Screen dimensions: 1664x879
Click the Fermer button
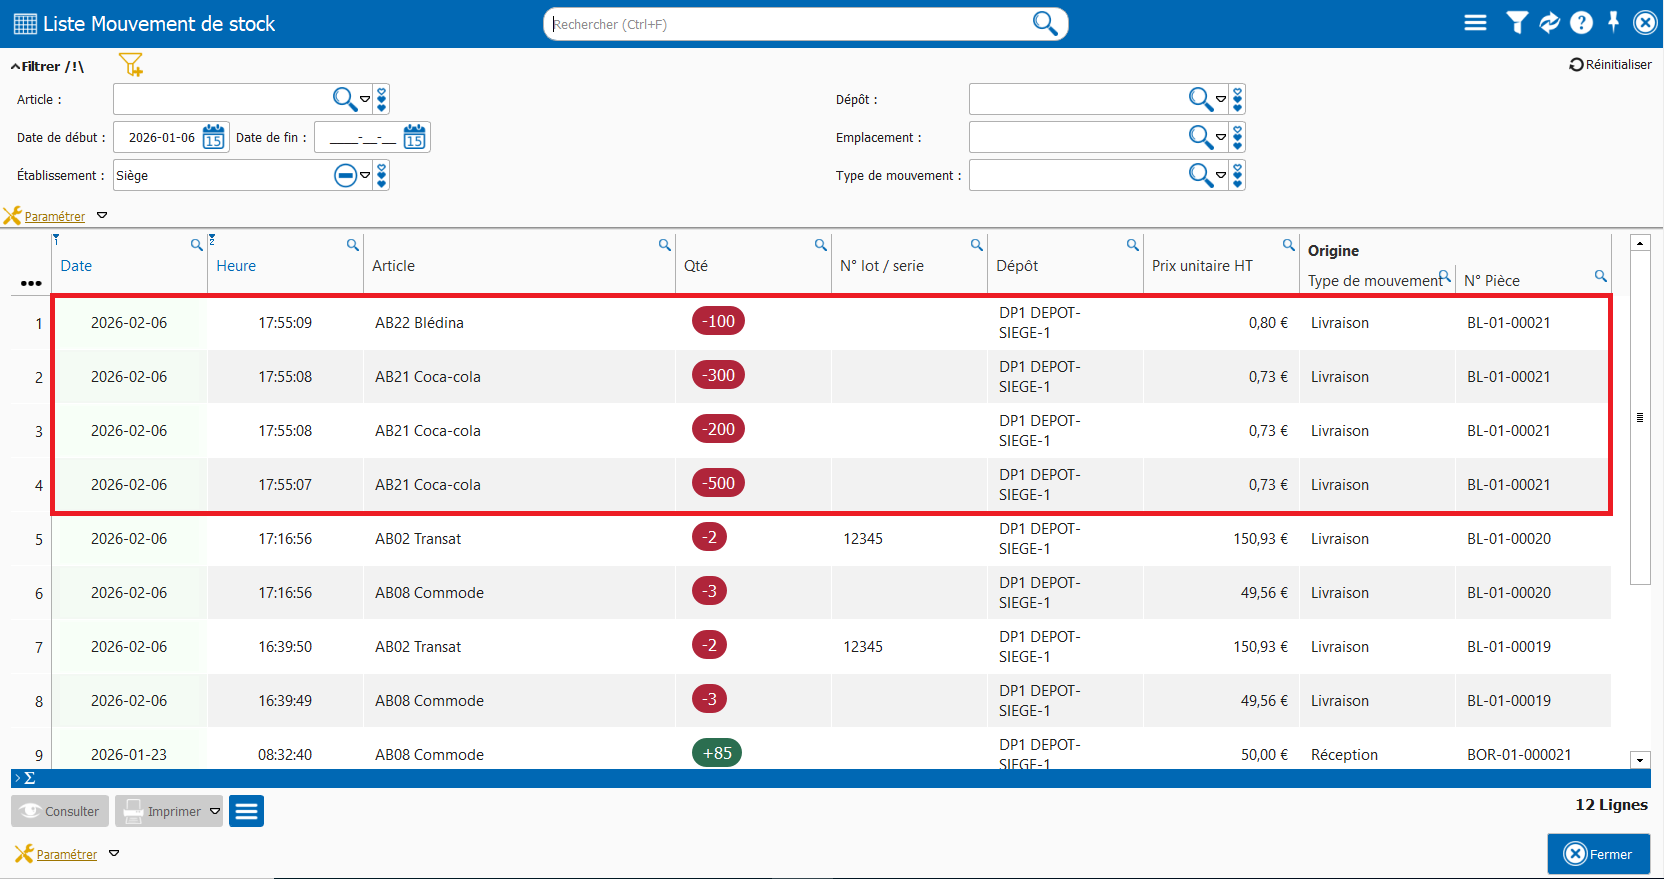(1598, 854)
